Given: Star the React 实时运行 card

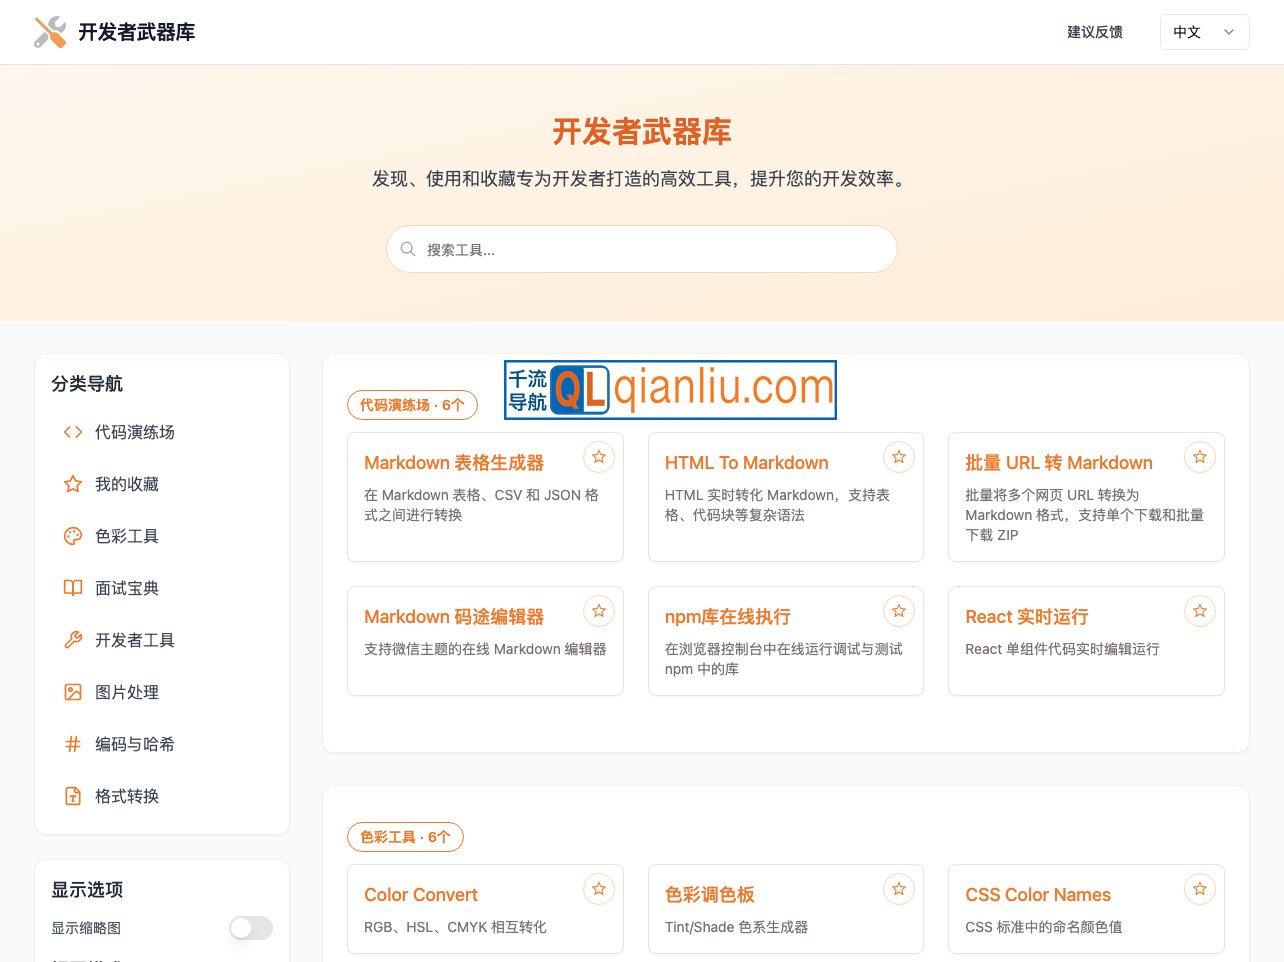Looking at the screenshot, I should [1199, 610].
